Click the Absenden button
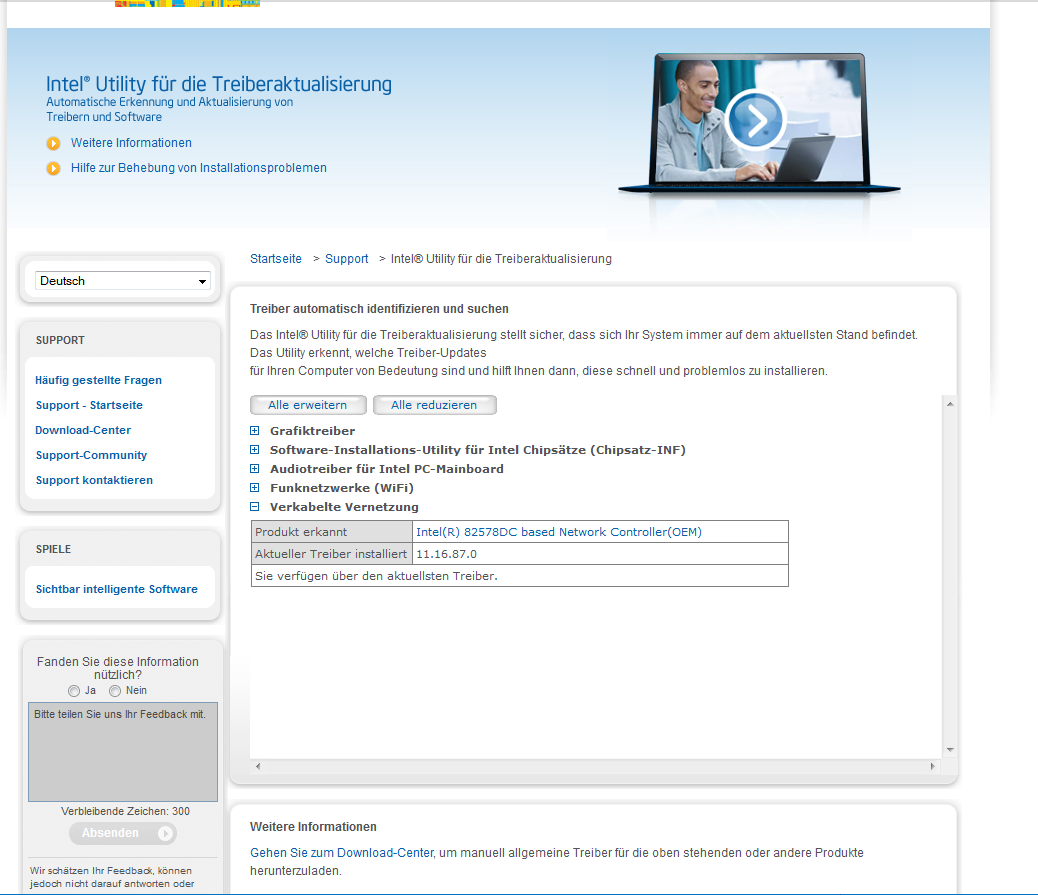Image resolution: width=1038 pixels, height=895 pixels. coord(123,833)
